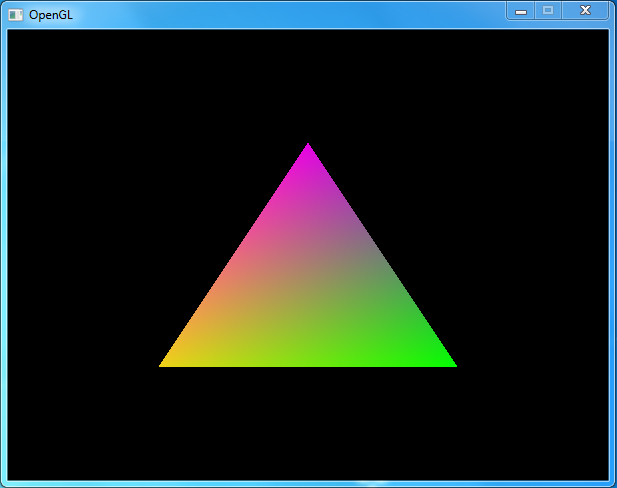
Task: Minimize the OpenGL window
Action: pos(521,11)
